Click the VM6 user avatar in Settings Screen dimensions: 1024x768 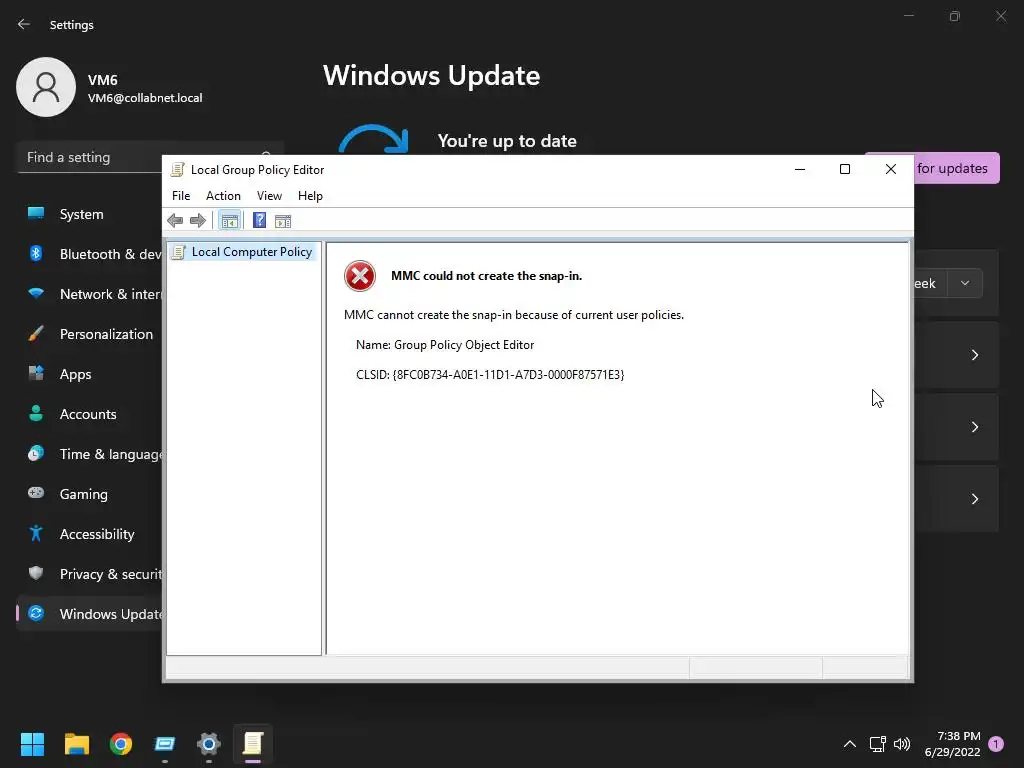(46, 87)
